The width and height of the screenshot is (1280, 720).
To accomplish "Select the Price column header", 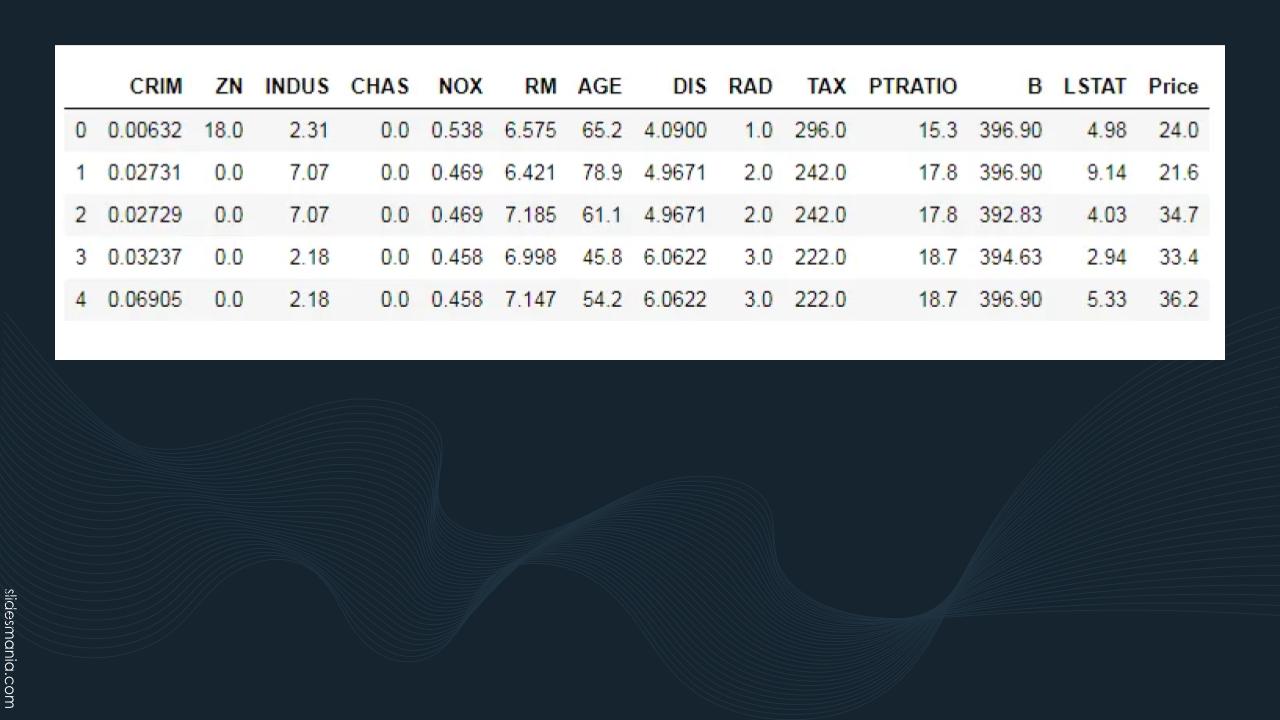I will (x=1173, y=86).
